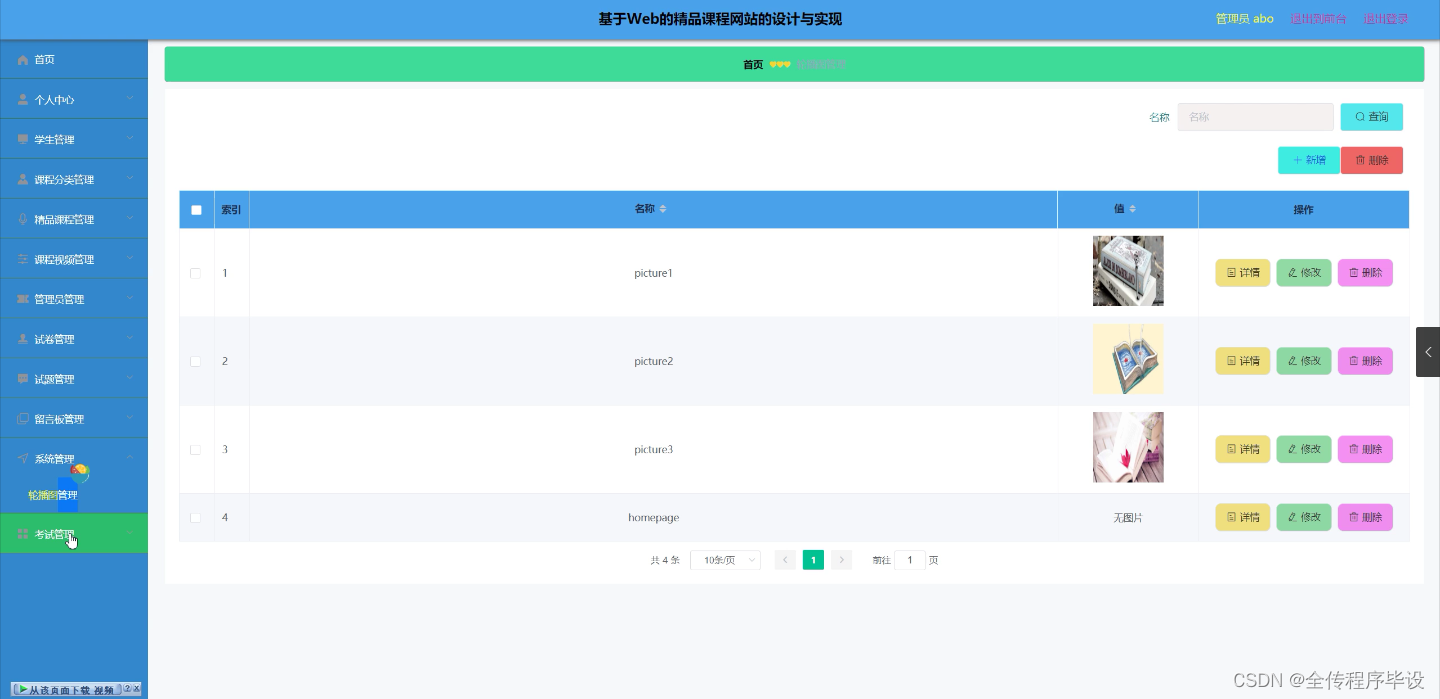The height and width of the screenshot is (699, 1440).
Task: Click the chat bubble icon beside 试题管理
Action: tap(23, 379)
